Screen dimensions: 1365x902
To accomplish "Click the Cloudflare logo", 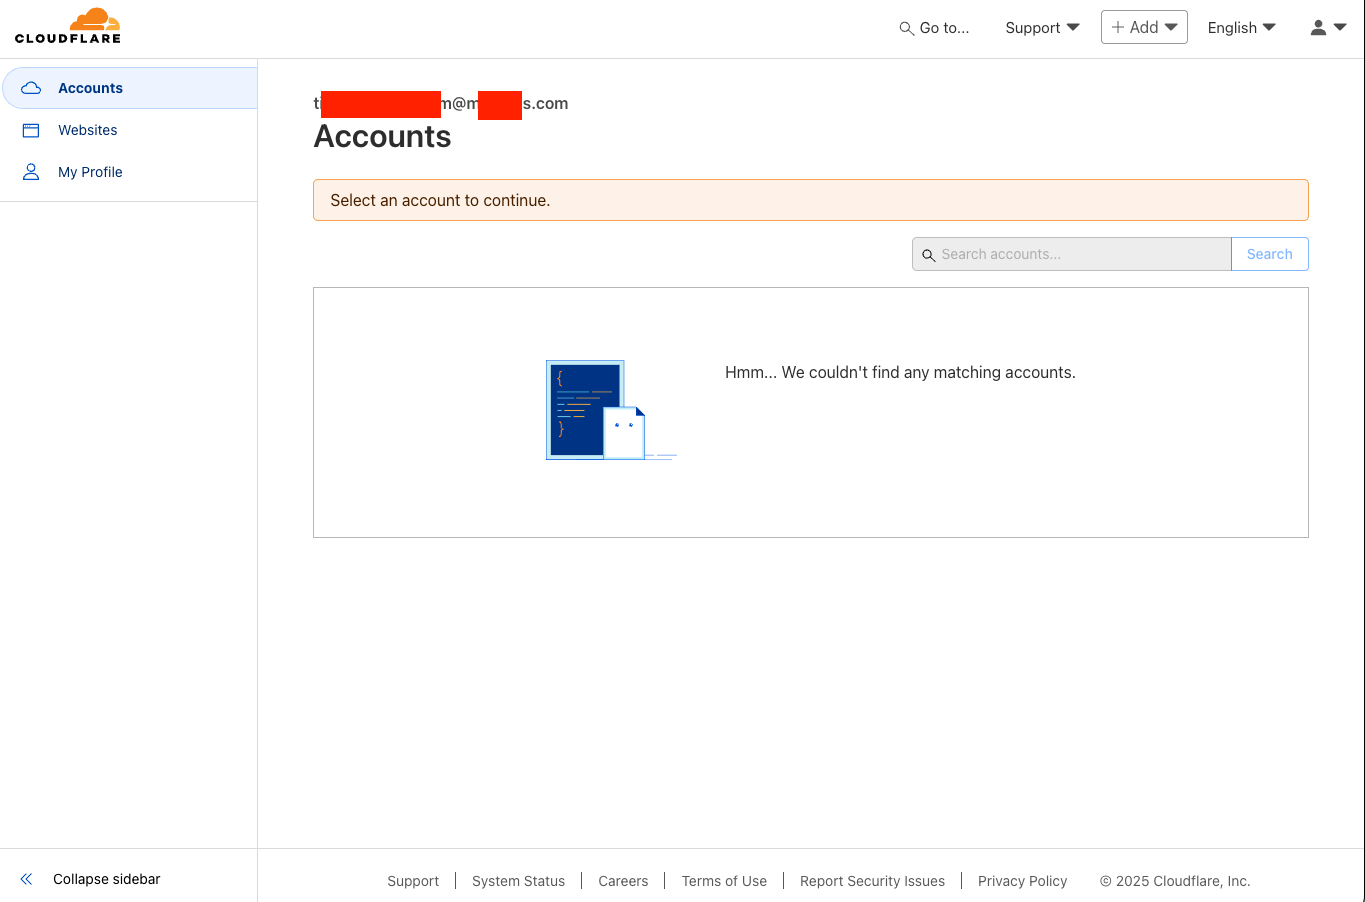I will [x=68, y=26].
